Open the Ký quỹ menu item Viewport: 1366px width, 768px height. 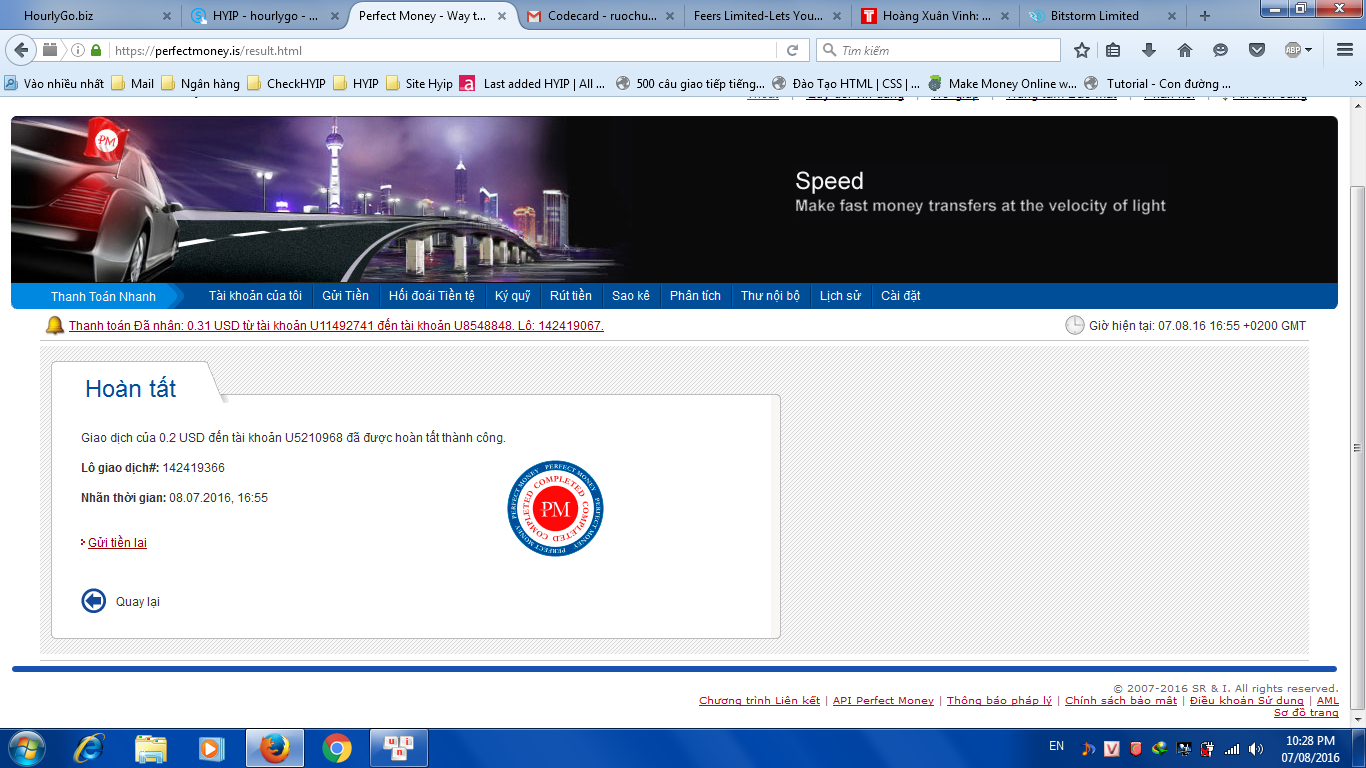[513, 296]
